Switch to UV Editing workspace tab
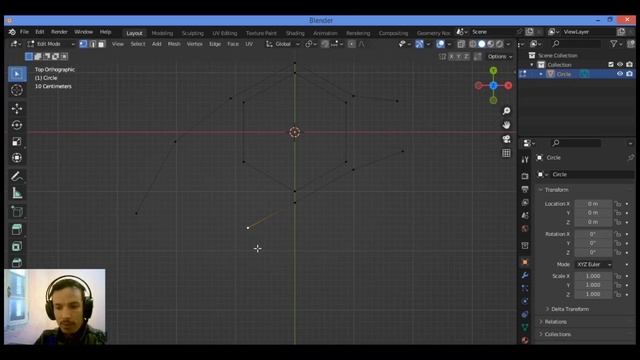 pyautogui.click(x=225, y=33)
